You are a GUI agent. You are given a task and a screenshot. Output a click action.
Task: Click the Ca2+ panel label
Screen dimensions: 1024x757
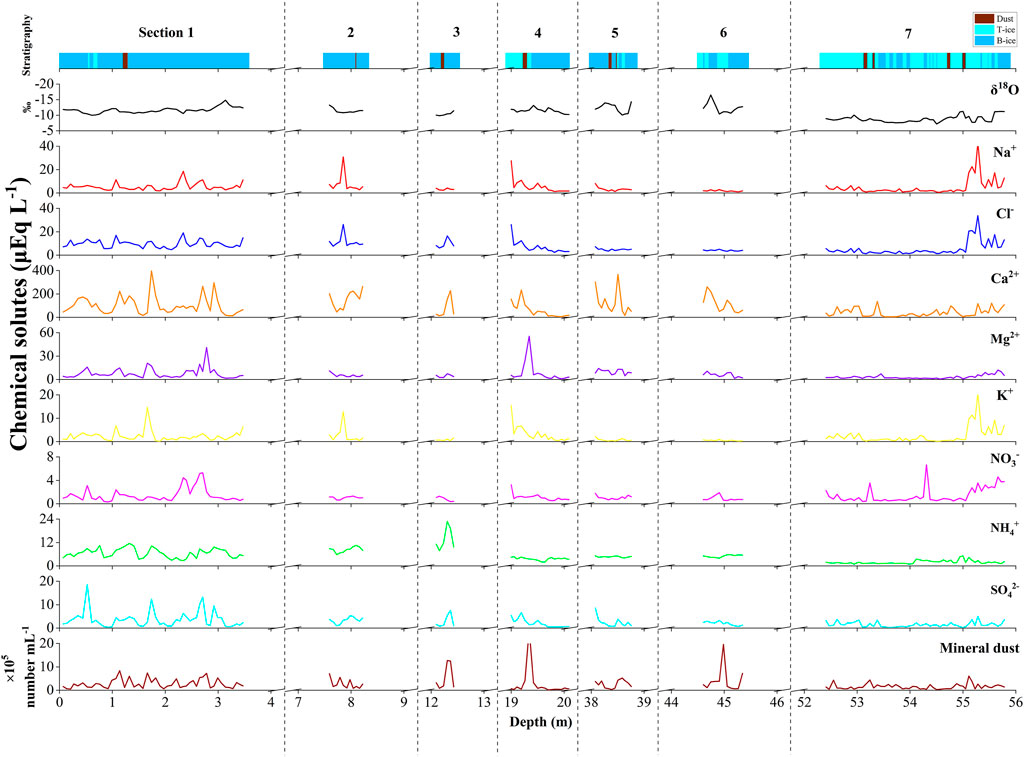pos(1004,278)
